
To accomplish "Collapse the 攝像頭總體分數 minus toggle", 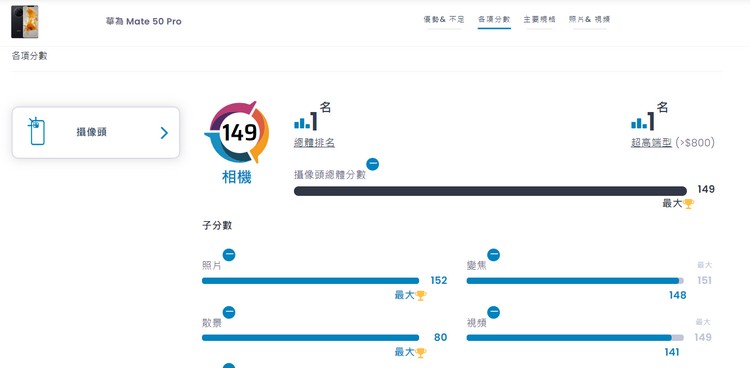I will (x=373, y=164).
